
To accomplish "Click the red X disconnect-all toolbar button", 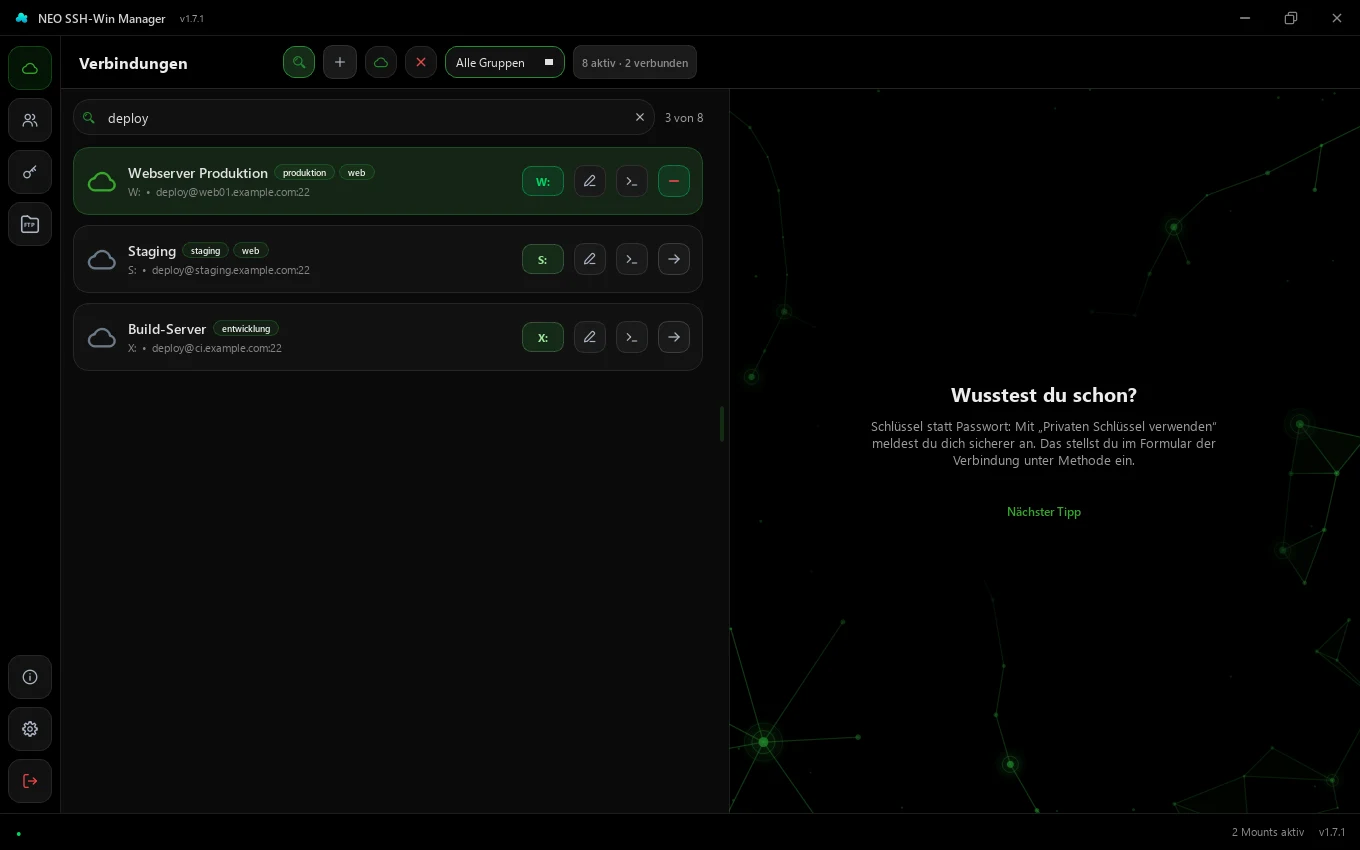I will point(421,62).
